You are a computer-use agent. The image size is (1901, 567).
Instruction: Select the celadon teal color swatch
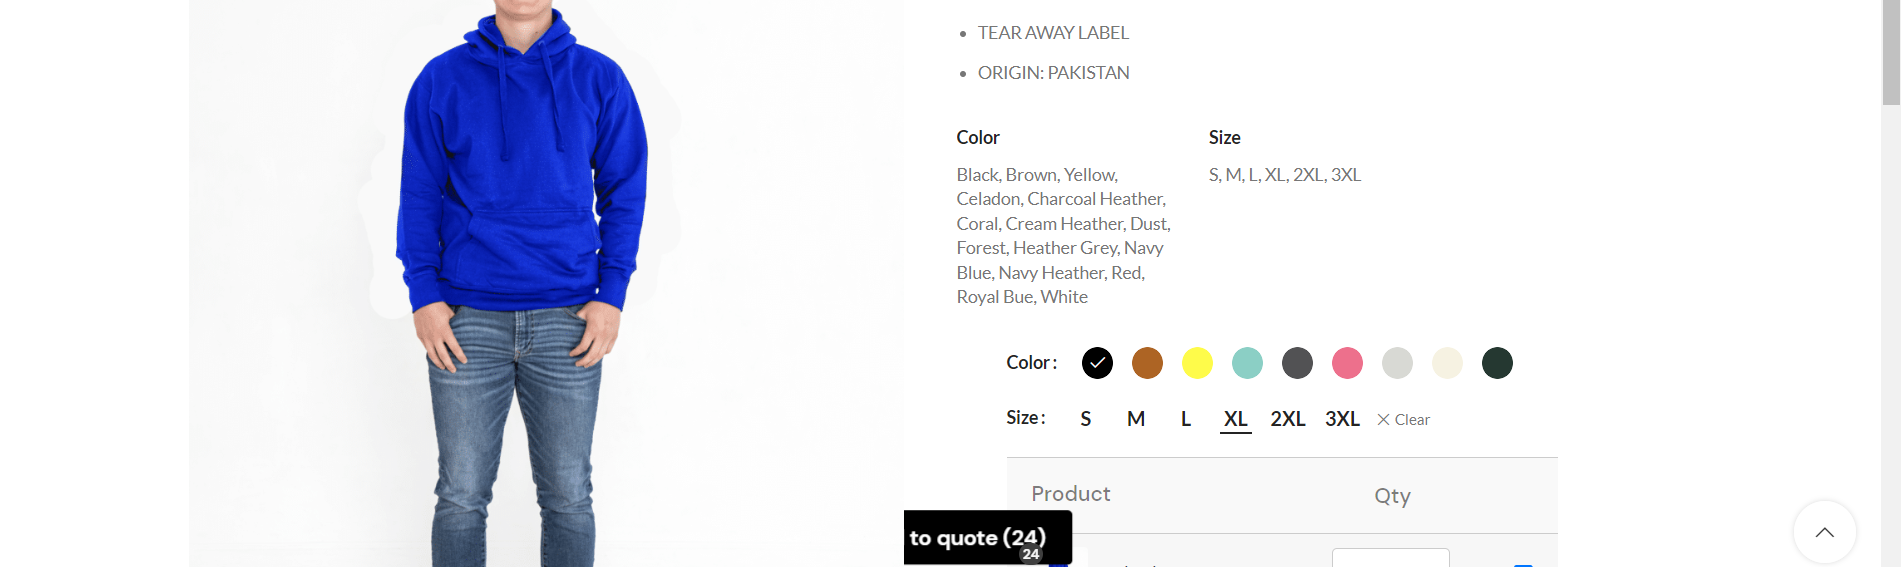click(1247, 363)
